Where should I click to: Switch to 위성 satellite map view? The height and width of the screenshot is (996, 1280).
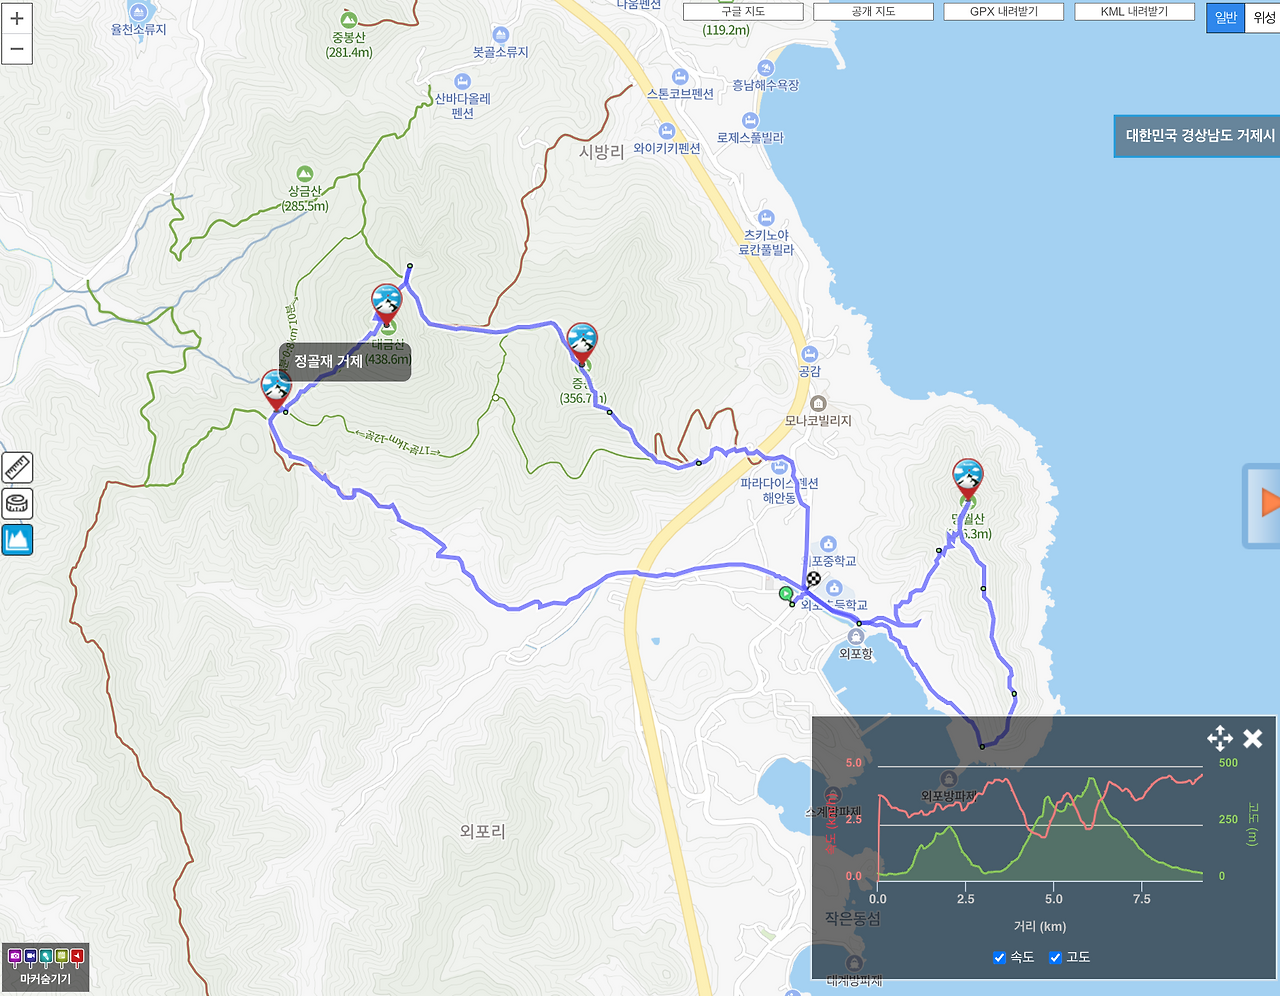(1263, 18)
